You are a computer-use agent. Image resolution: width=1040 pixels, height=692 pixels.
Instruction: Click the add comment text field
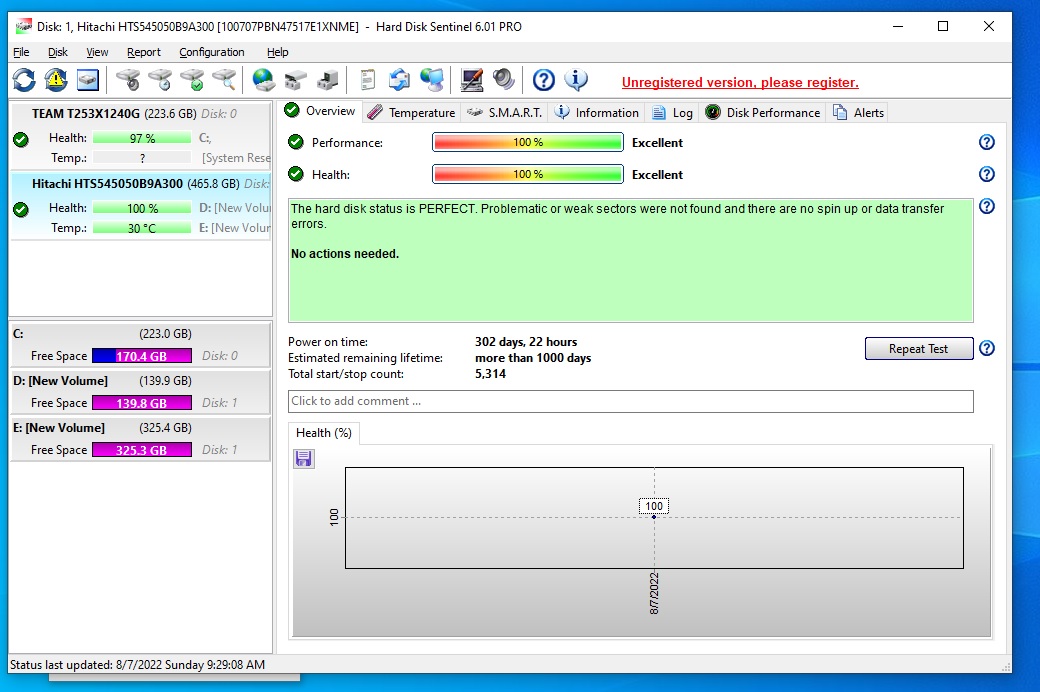[x=630, y=401]
